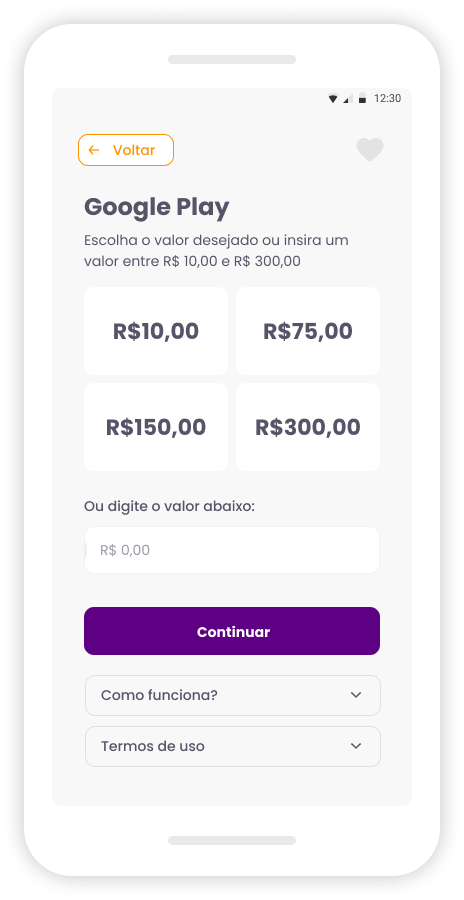The image size is (464, 900).
Task: Select the R$75,00 value card
Action: coord(308,331)
